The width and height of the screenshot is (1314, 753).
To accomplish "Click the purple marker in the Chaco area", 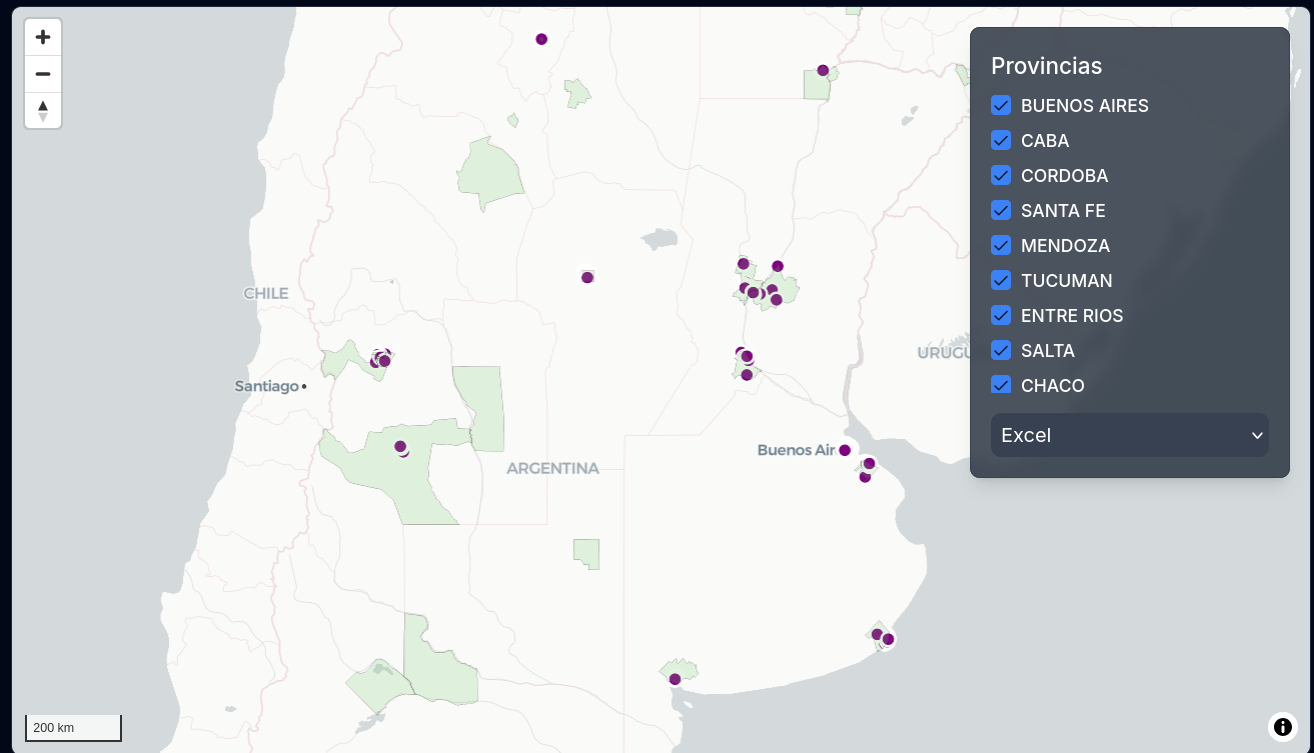I will [823, 70].
